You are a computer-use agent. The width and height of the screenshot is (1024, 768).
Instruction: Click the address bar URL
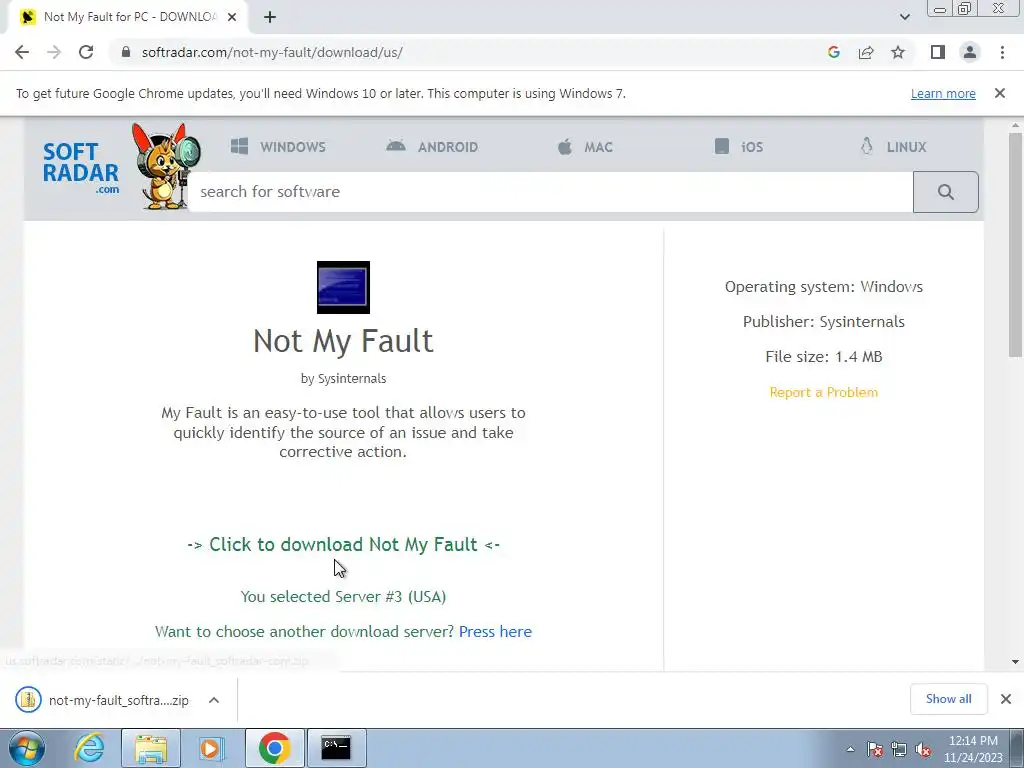[x=272, y=52]
